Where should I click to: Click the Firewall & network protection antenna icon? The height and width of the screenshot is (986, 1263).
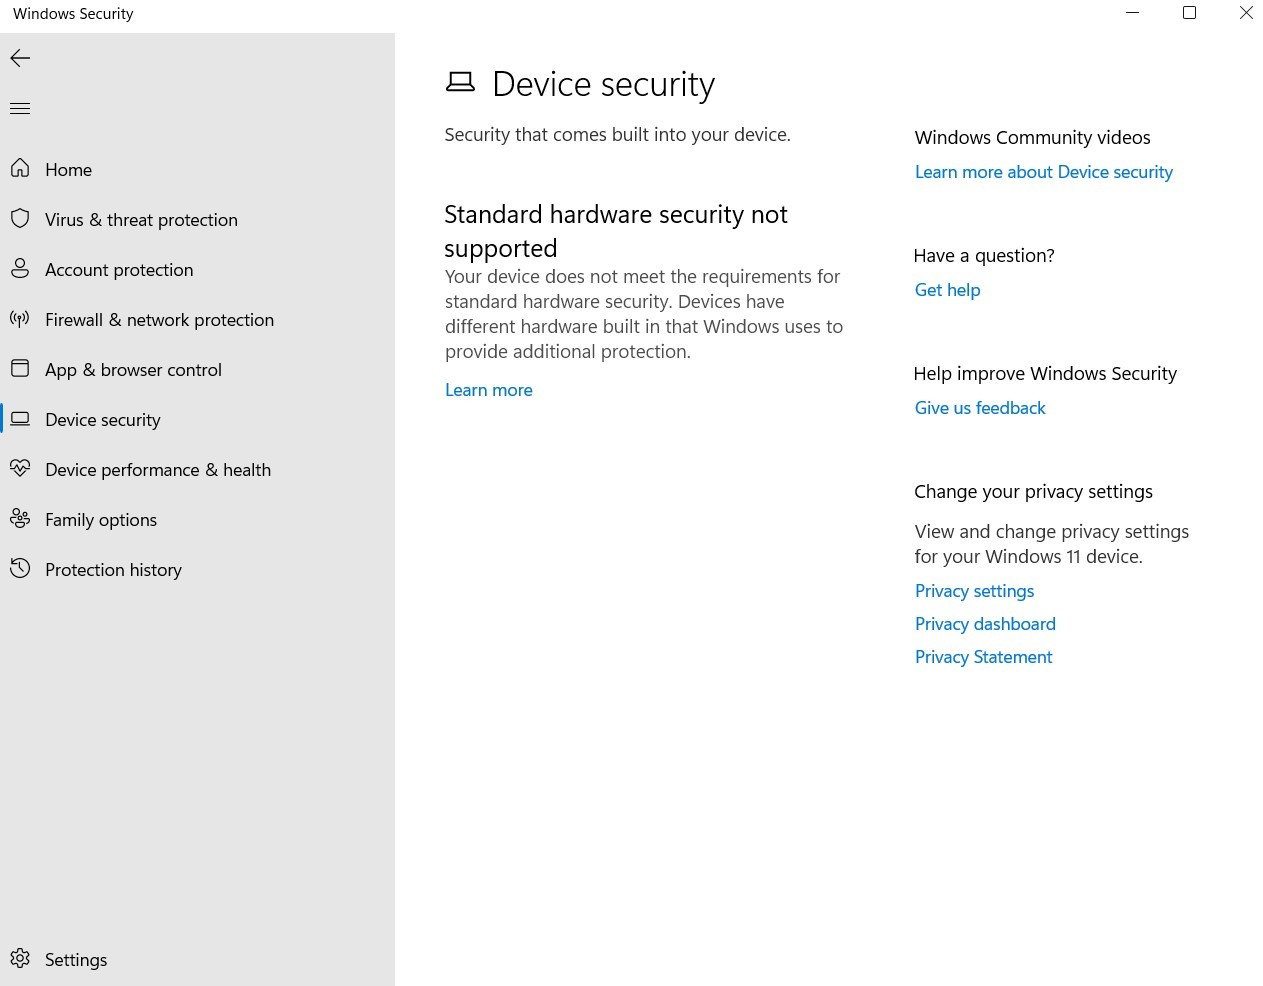(20, 319)
